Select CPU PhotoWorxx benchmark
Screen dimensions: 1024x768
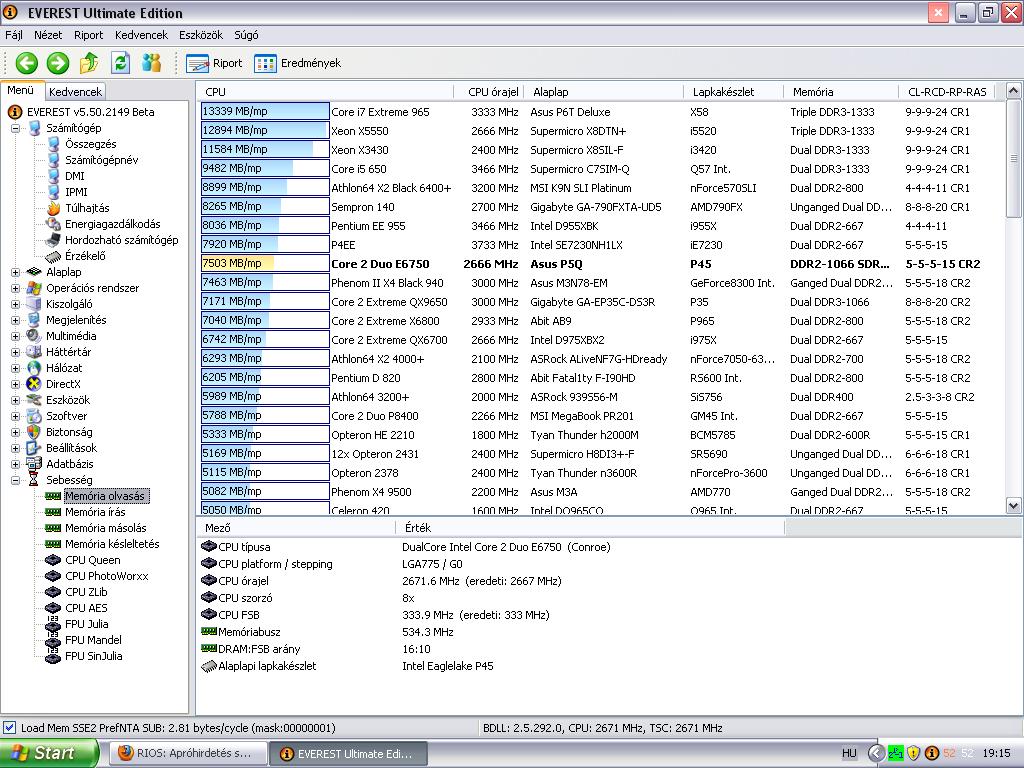click(x=106, y=576)
